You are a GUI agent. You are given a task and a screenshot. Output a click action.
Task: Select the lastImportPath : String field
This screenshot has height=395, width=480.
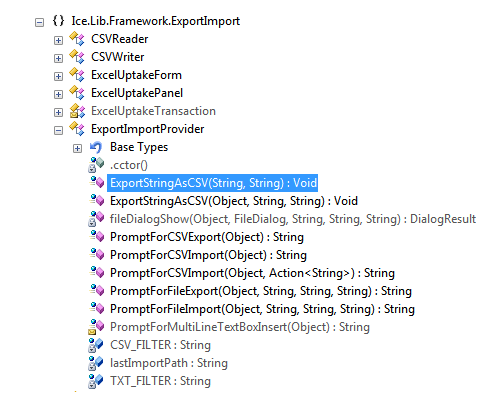point(169,363)
